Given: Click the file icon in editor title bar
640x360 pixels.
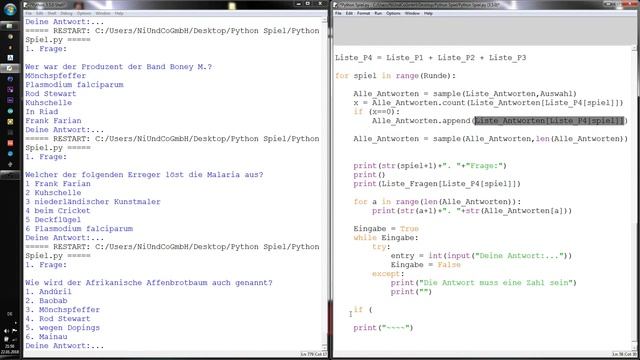Looking at the screenshot, I should point(336,5).
